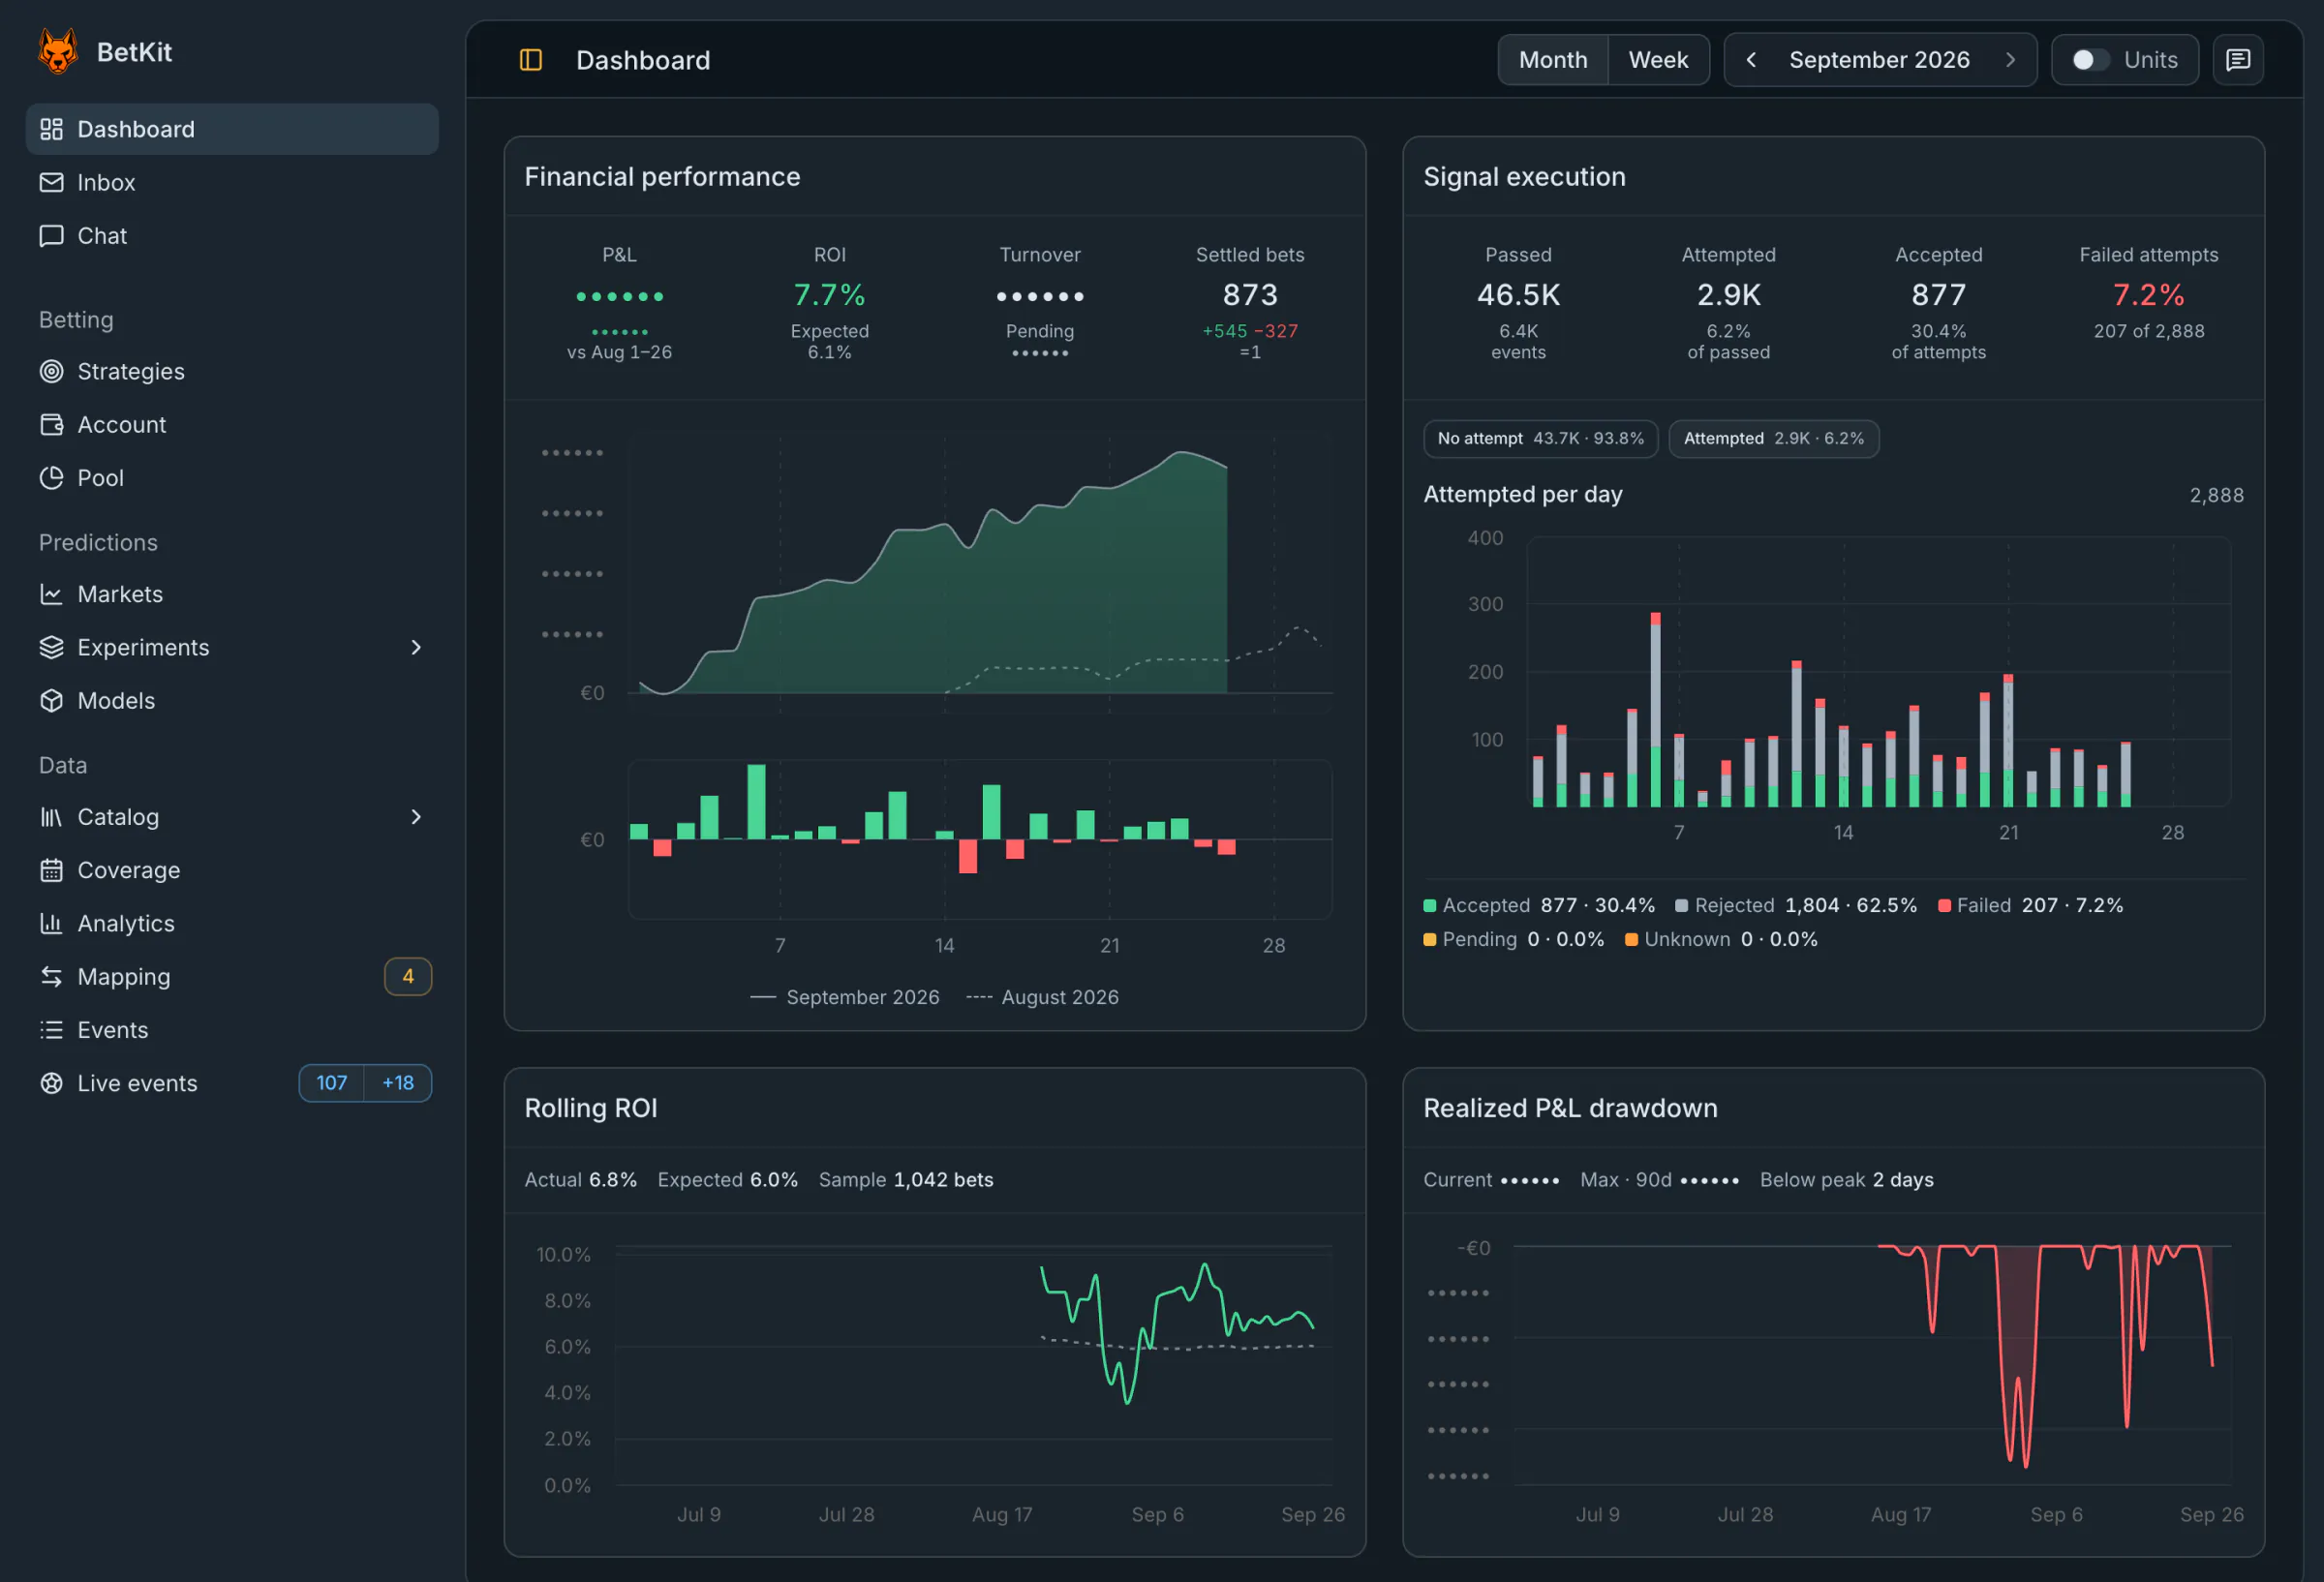2324x1582 pixels.
Task: Click the Settled bets value 873
Action: coord(1250,295)
